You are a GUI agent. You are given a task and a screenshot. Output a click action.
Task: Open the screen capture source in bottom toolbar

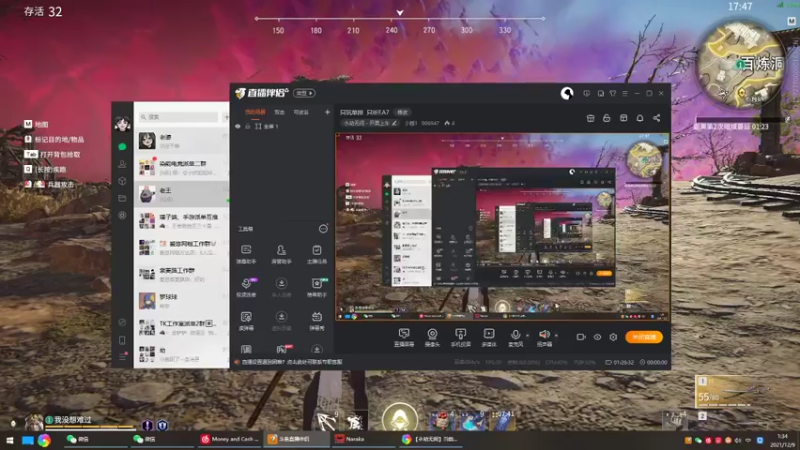pos(404,337)
